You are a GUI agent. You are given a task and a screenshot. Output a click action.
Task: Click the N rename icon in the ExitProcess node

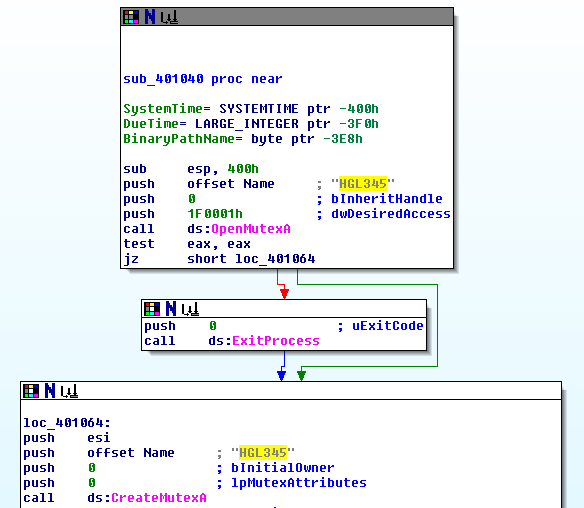click(x=171, y=309)
